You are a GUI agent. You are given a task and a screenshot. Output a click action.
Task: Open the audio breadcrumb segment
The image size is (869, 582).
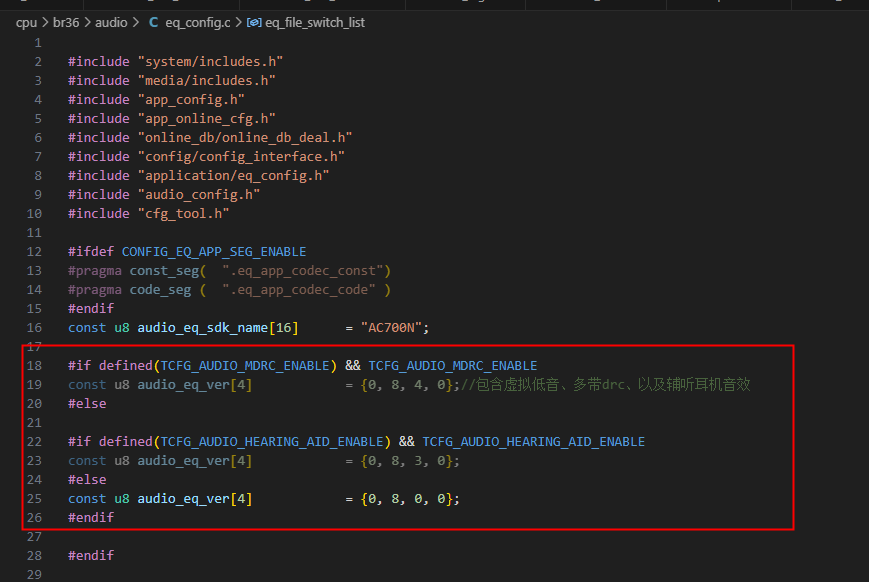tap(111, 23)
